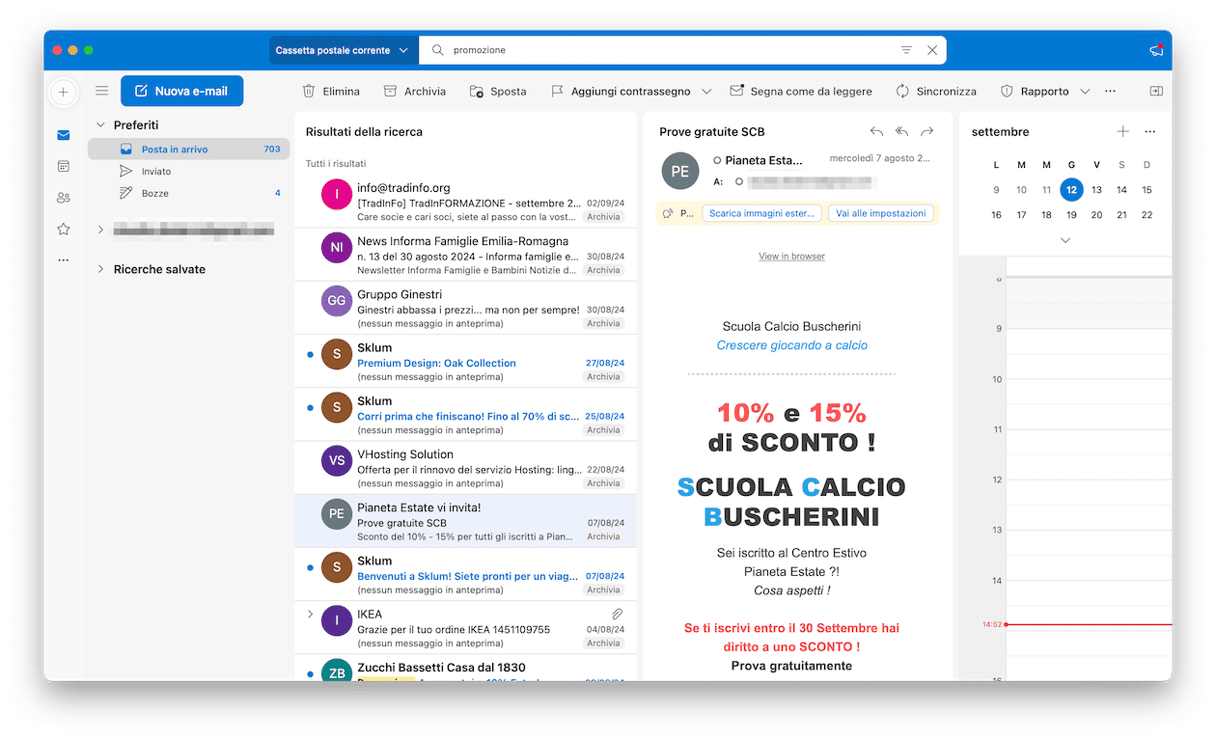1216x739 pixels.
Task: Select day 9 in mini calendar
Action: (996, 190)
